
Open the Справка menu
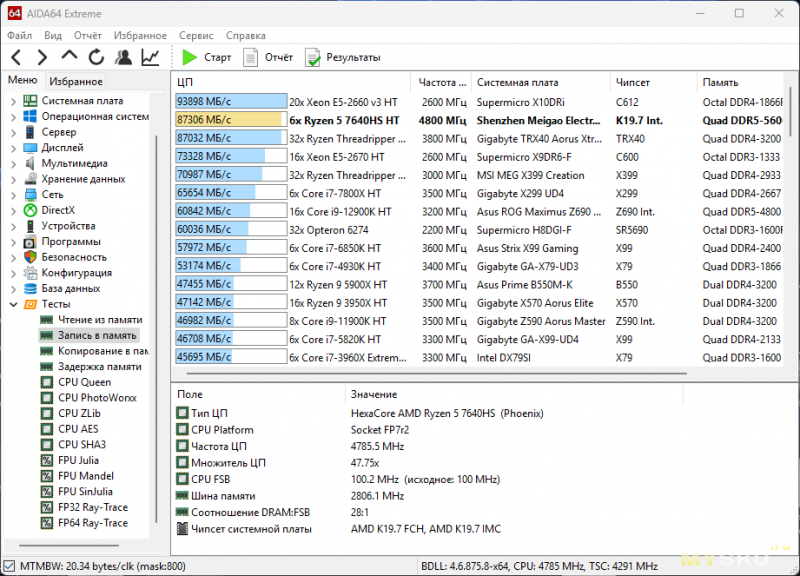tap(245, 35)
